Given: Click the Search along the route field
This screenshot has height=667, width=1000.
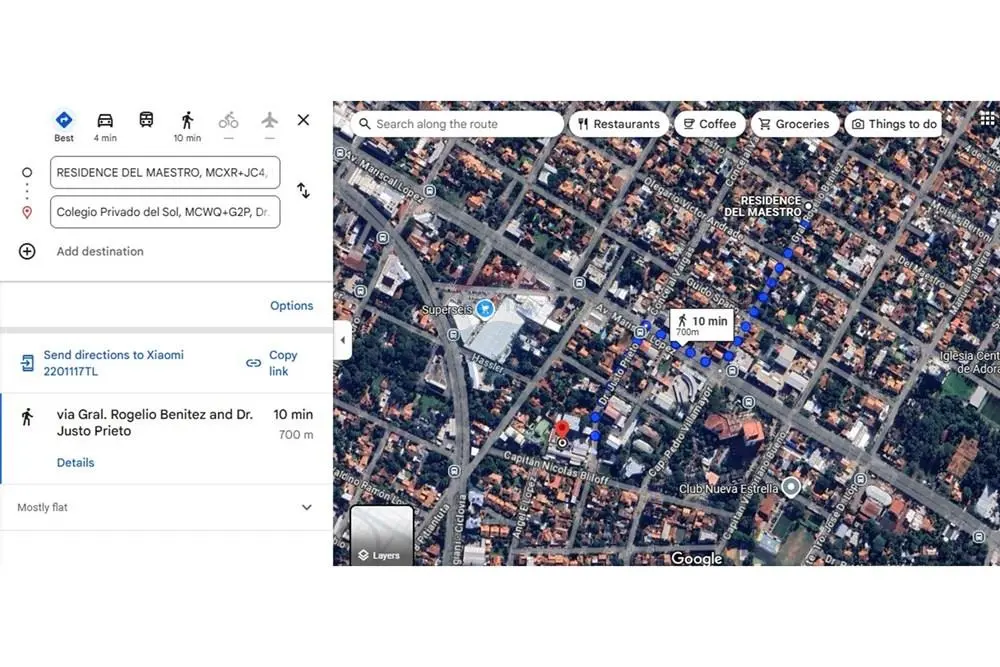Looking at the screenshot, I should point(457,124).
